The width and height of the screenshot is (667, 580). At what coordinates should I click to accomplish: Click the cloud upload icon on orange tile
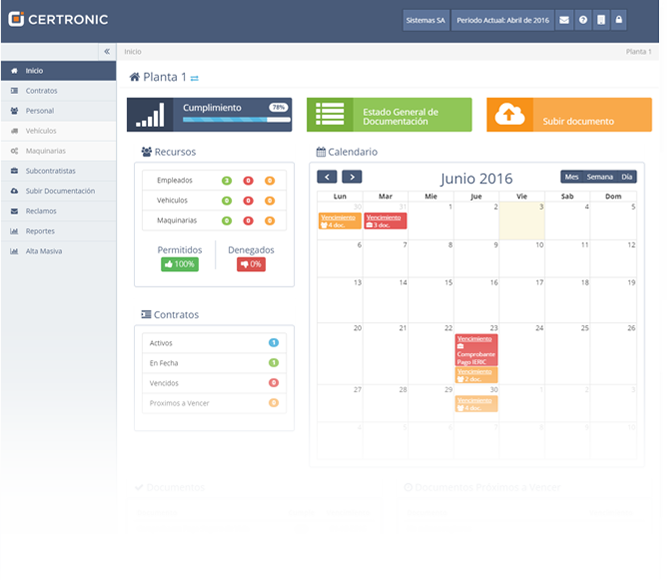pos(509,115)
